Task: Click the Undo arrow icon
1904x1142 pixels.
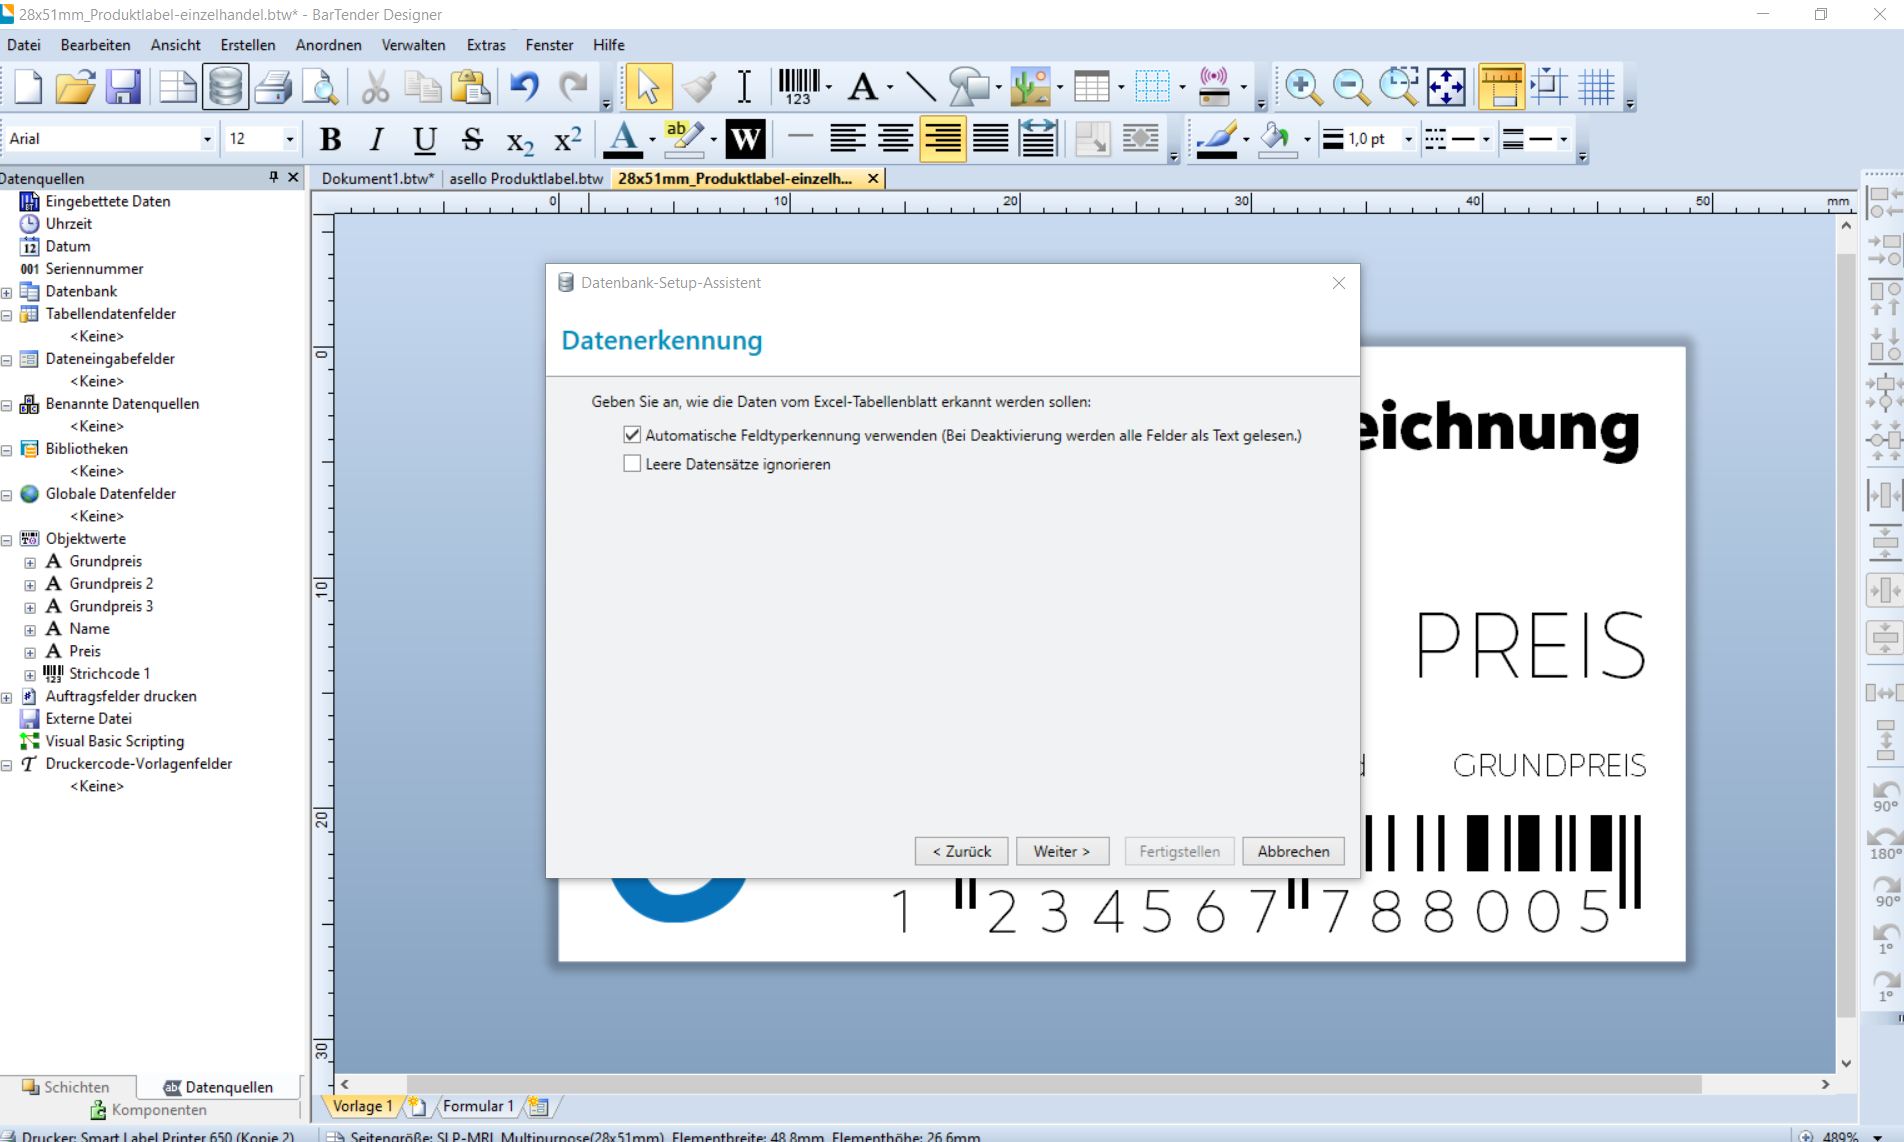Action: 524,88
